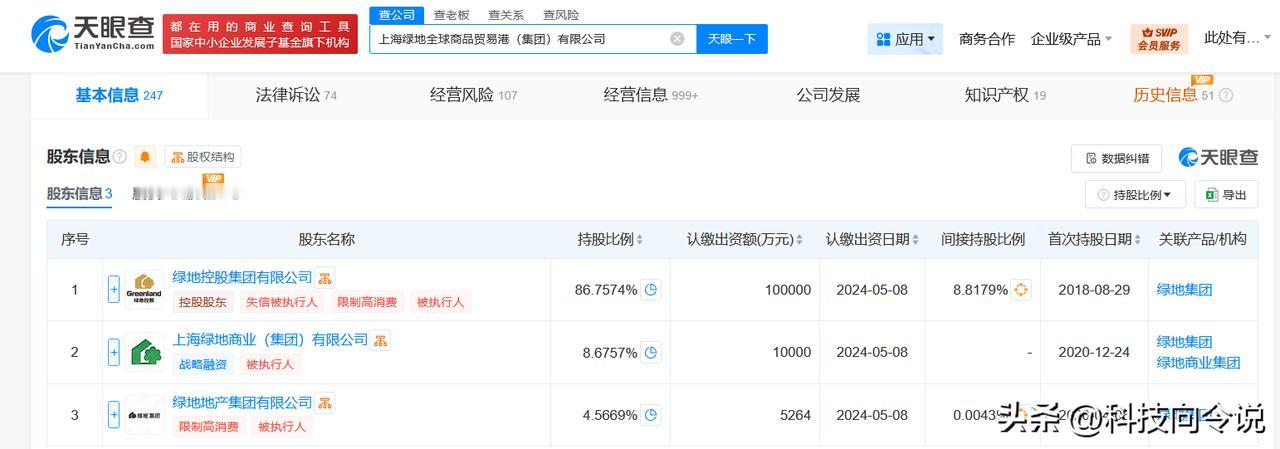Switch to 查老板 search tab
1280x449 pixels.
(451, 15)
